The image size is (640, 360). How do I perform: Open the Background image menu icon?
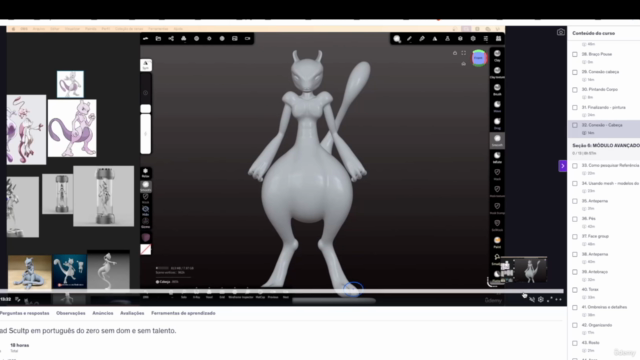235,38
